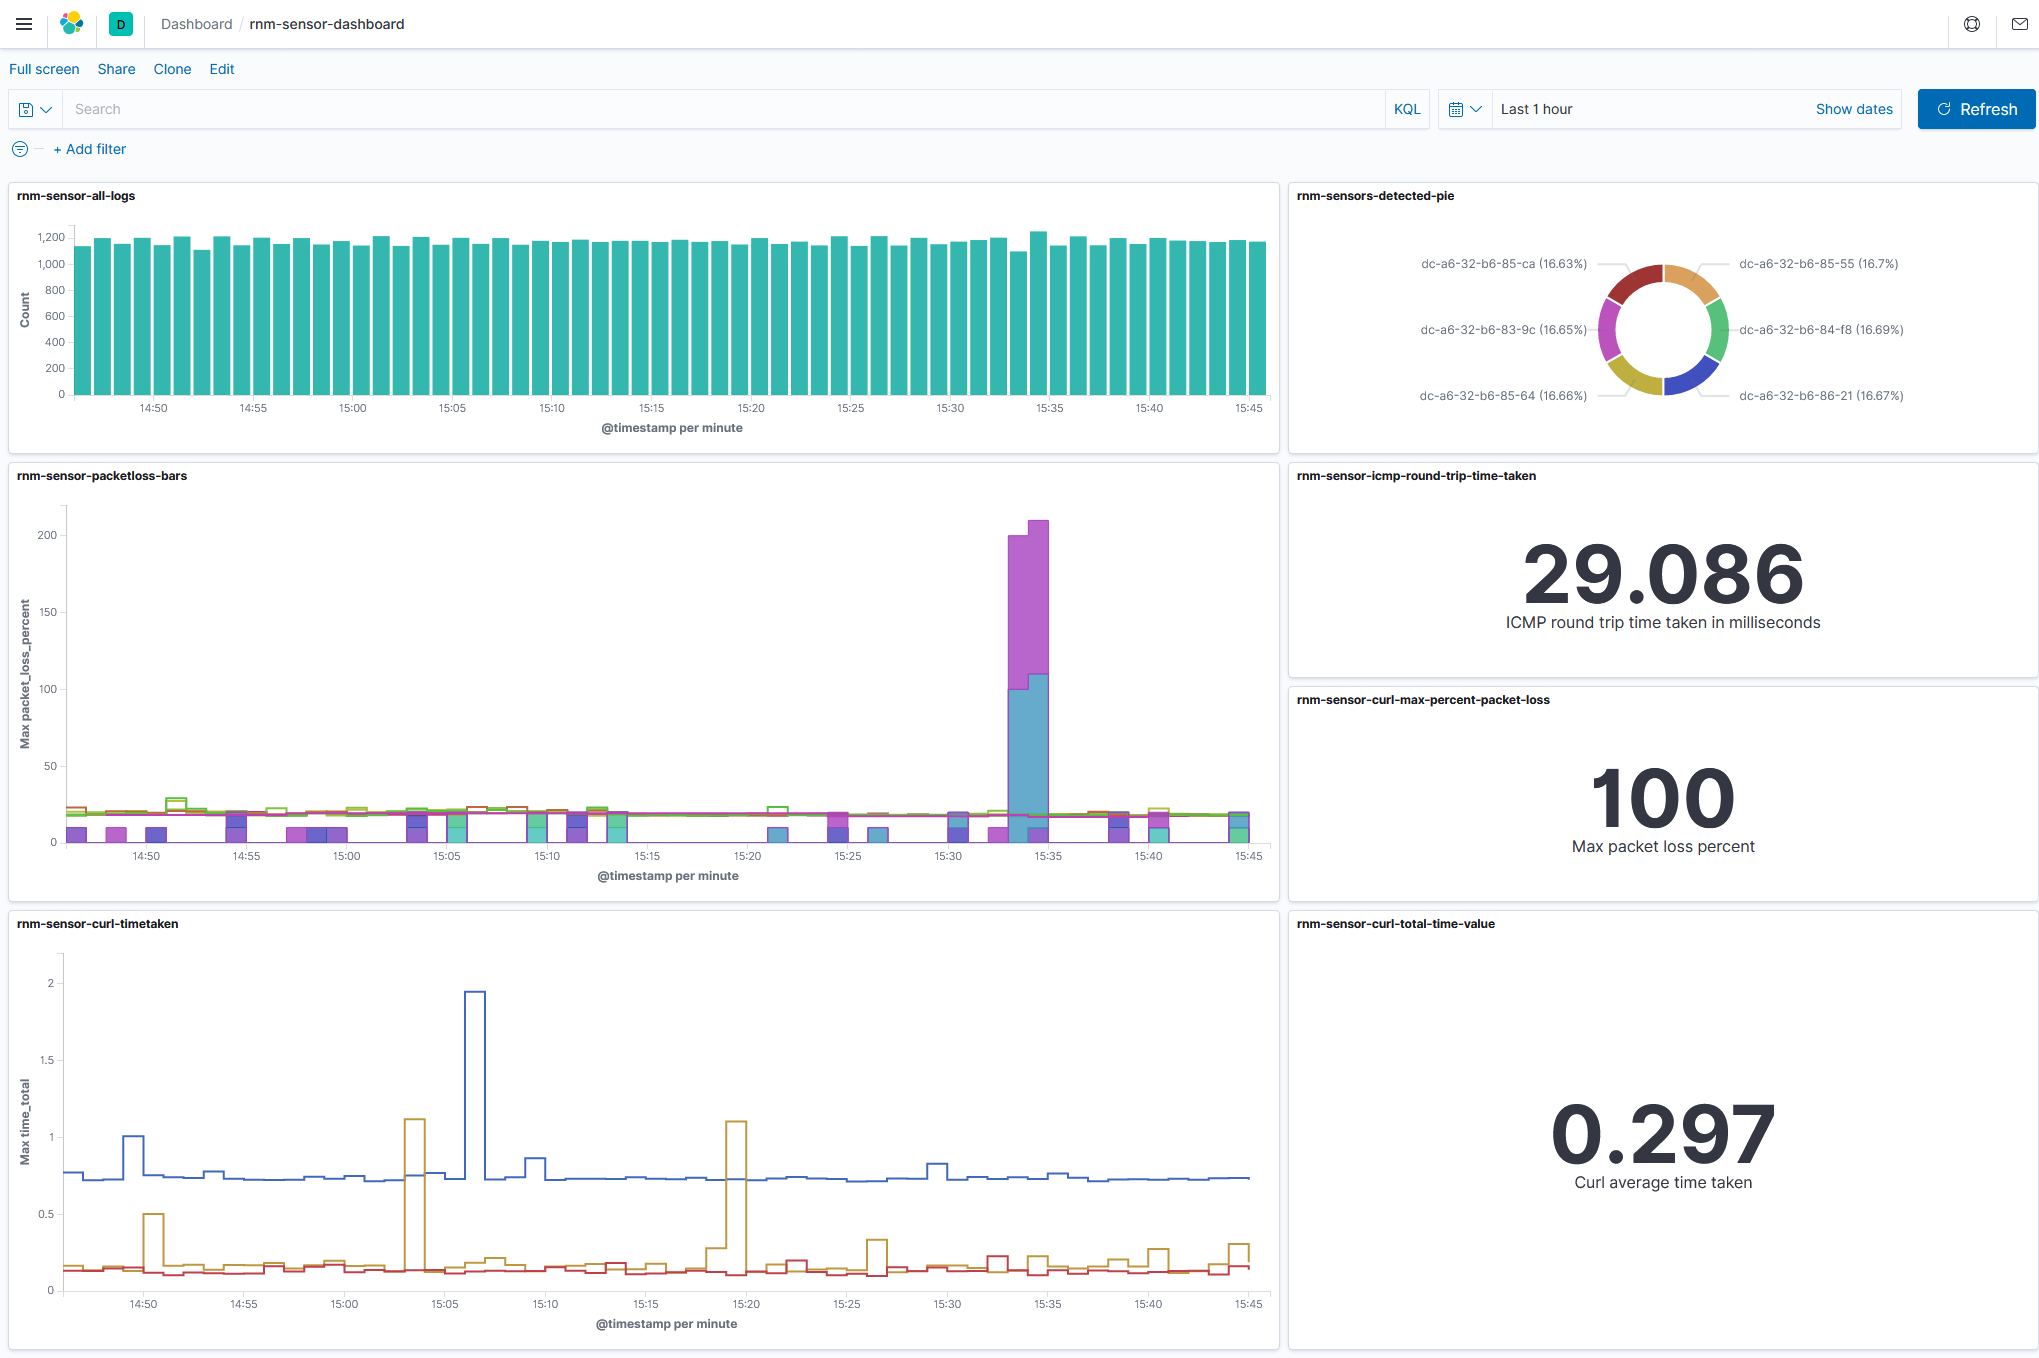Click Show dates link
This screenshot has width=2039, height=1358.
[1854, 109]
